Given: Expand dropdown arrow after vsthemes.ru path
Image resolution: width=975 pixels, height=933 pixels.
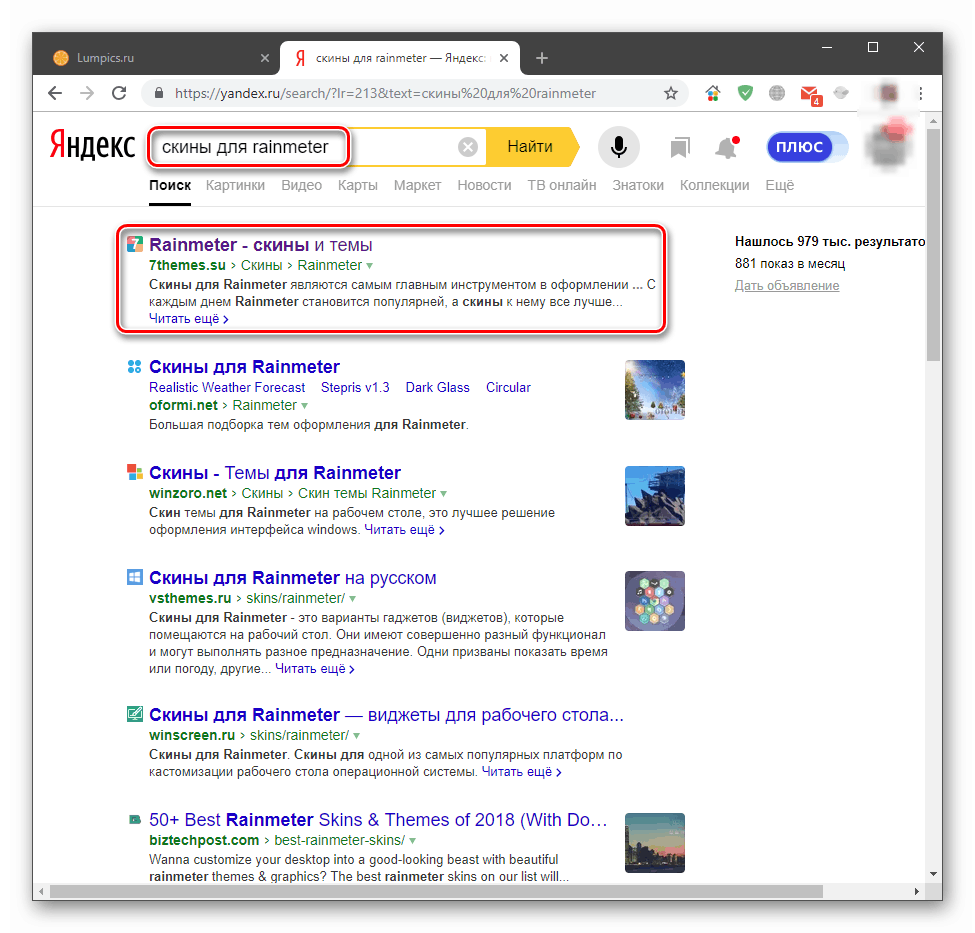Looking at the screenshot, I should [x=353, y=599].
